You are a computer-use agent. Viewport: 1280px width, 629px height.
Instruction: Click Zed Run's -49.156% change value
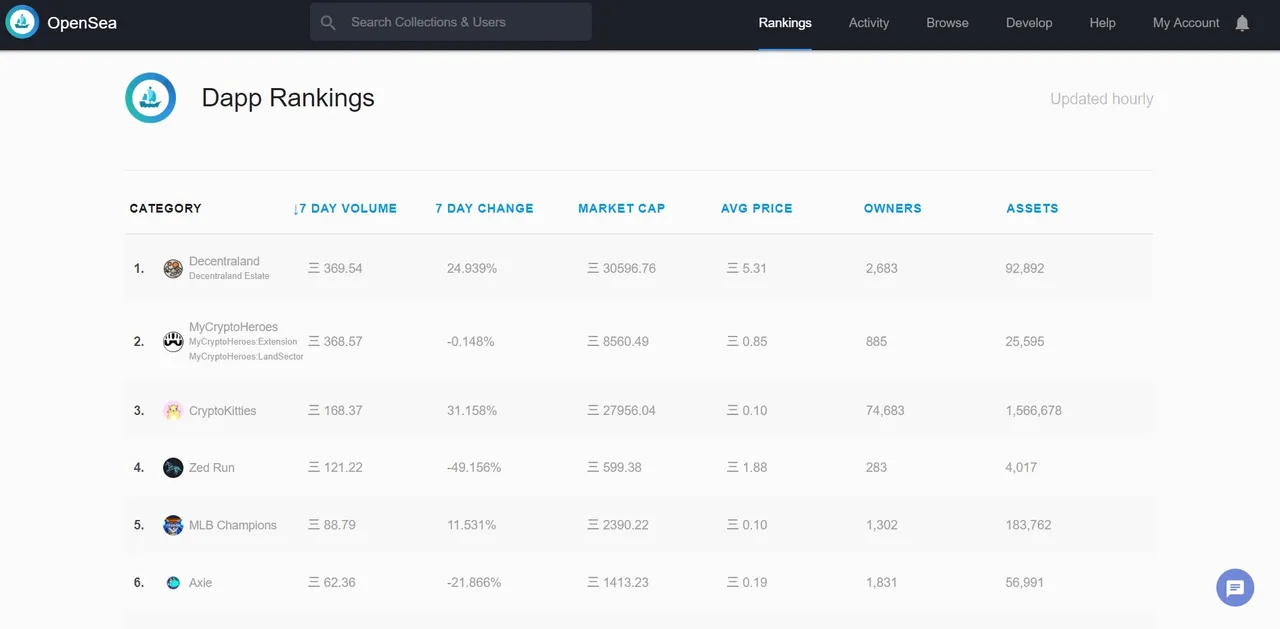point(474,467)
